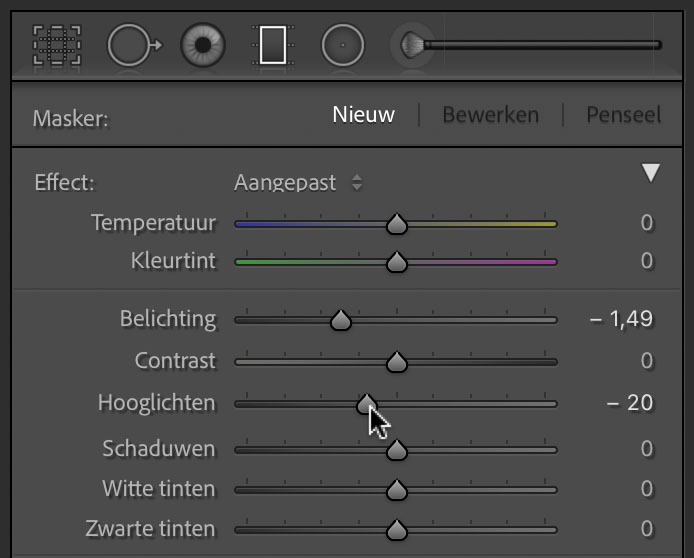Screen dimensions: 694x558
Task: Click the Belichting slider handle
Action: [x=341, y=320]
